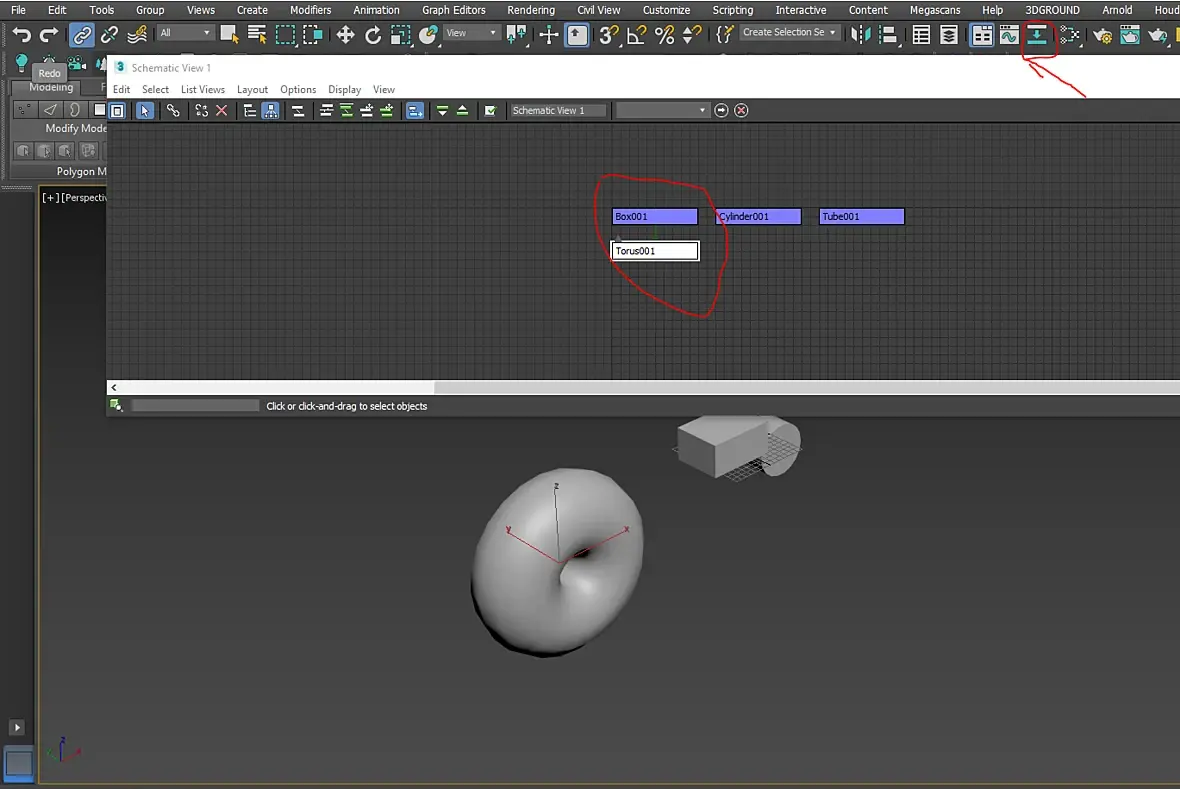Select the Cylinder001 node
The height and width of the screenshot is (789, 1180).
coord(758,217)
